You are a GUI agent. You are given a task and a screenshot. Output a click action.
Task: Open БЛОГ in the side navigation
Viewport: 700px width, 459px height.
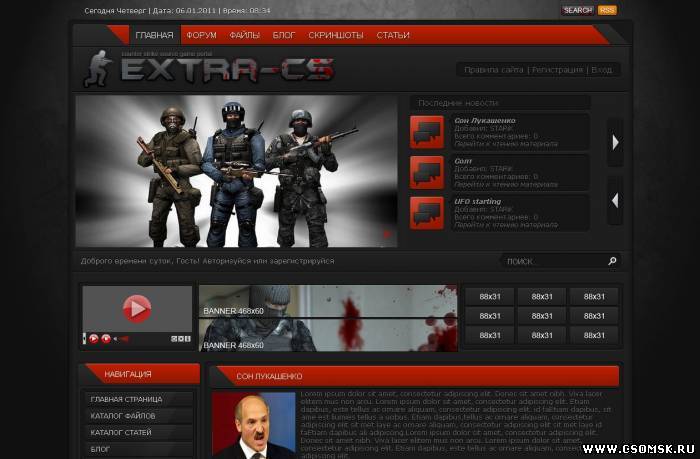pos(139,449)
